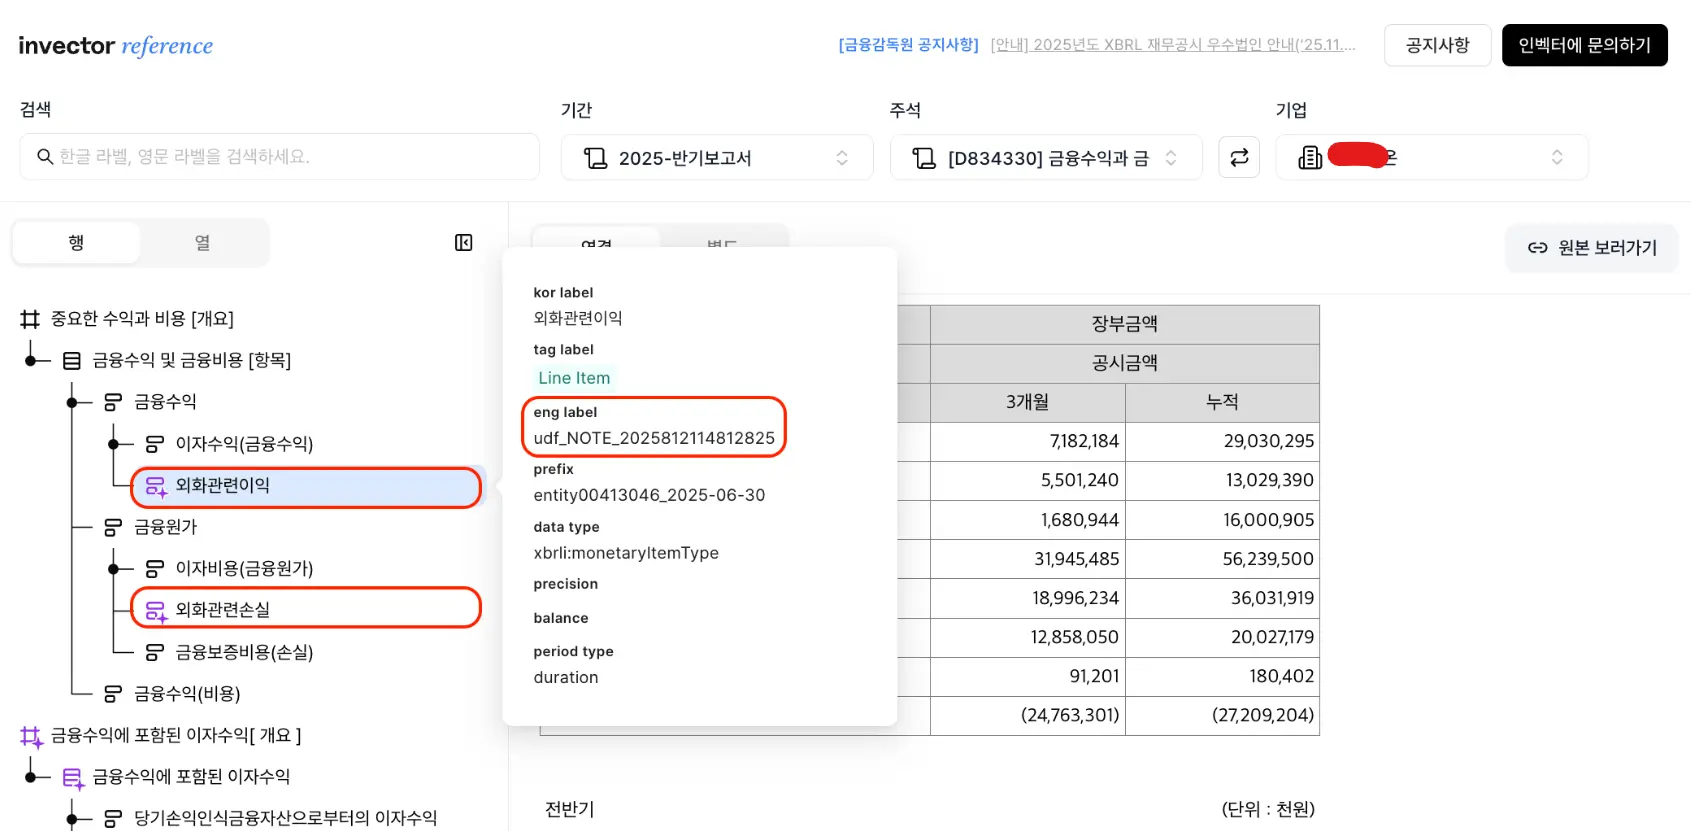Screen dimensions: 1691x831
Task: Switch tree view to 열 mode
Action: [203, 243]
